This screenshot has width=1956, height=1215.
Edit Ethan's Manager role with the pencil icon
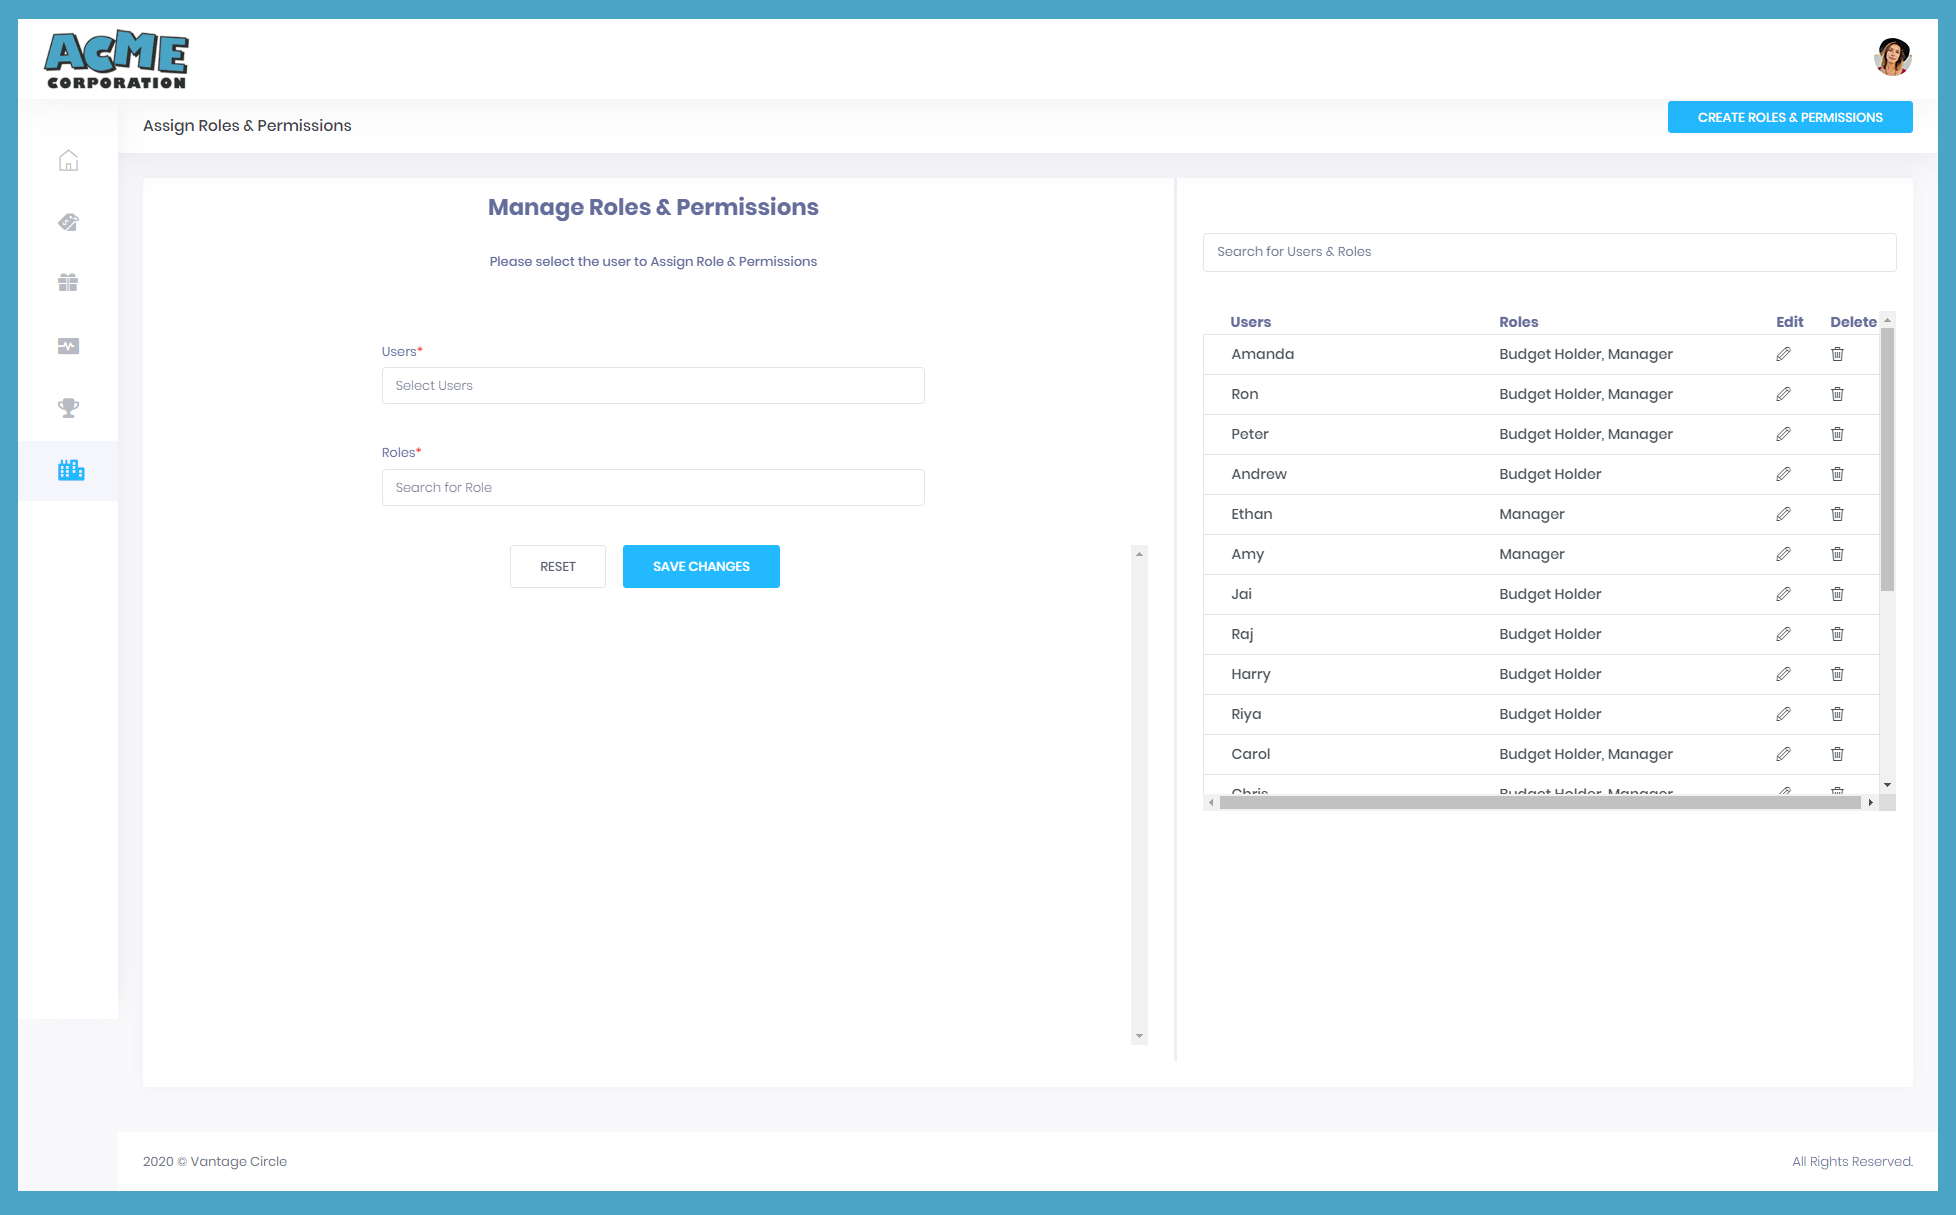coord(1784,514)
